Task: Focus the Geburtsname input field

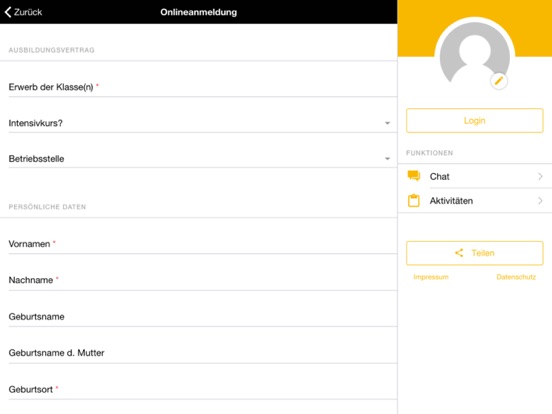Action: click(203, 316)
